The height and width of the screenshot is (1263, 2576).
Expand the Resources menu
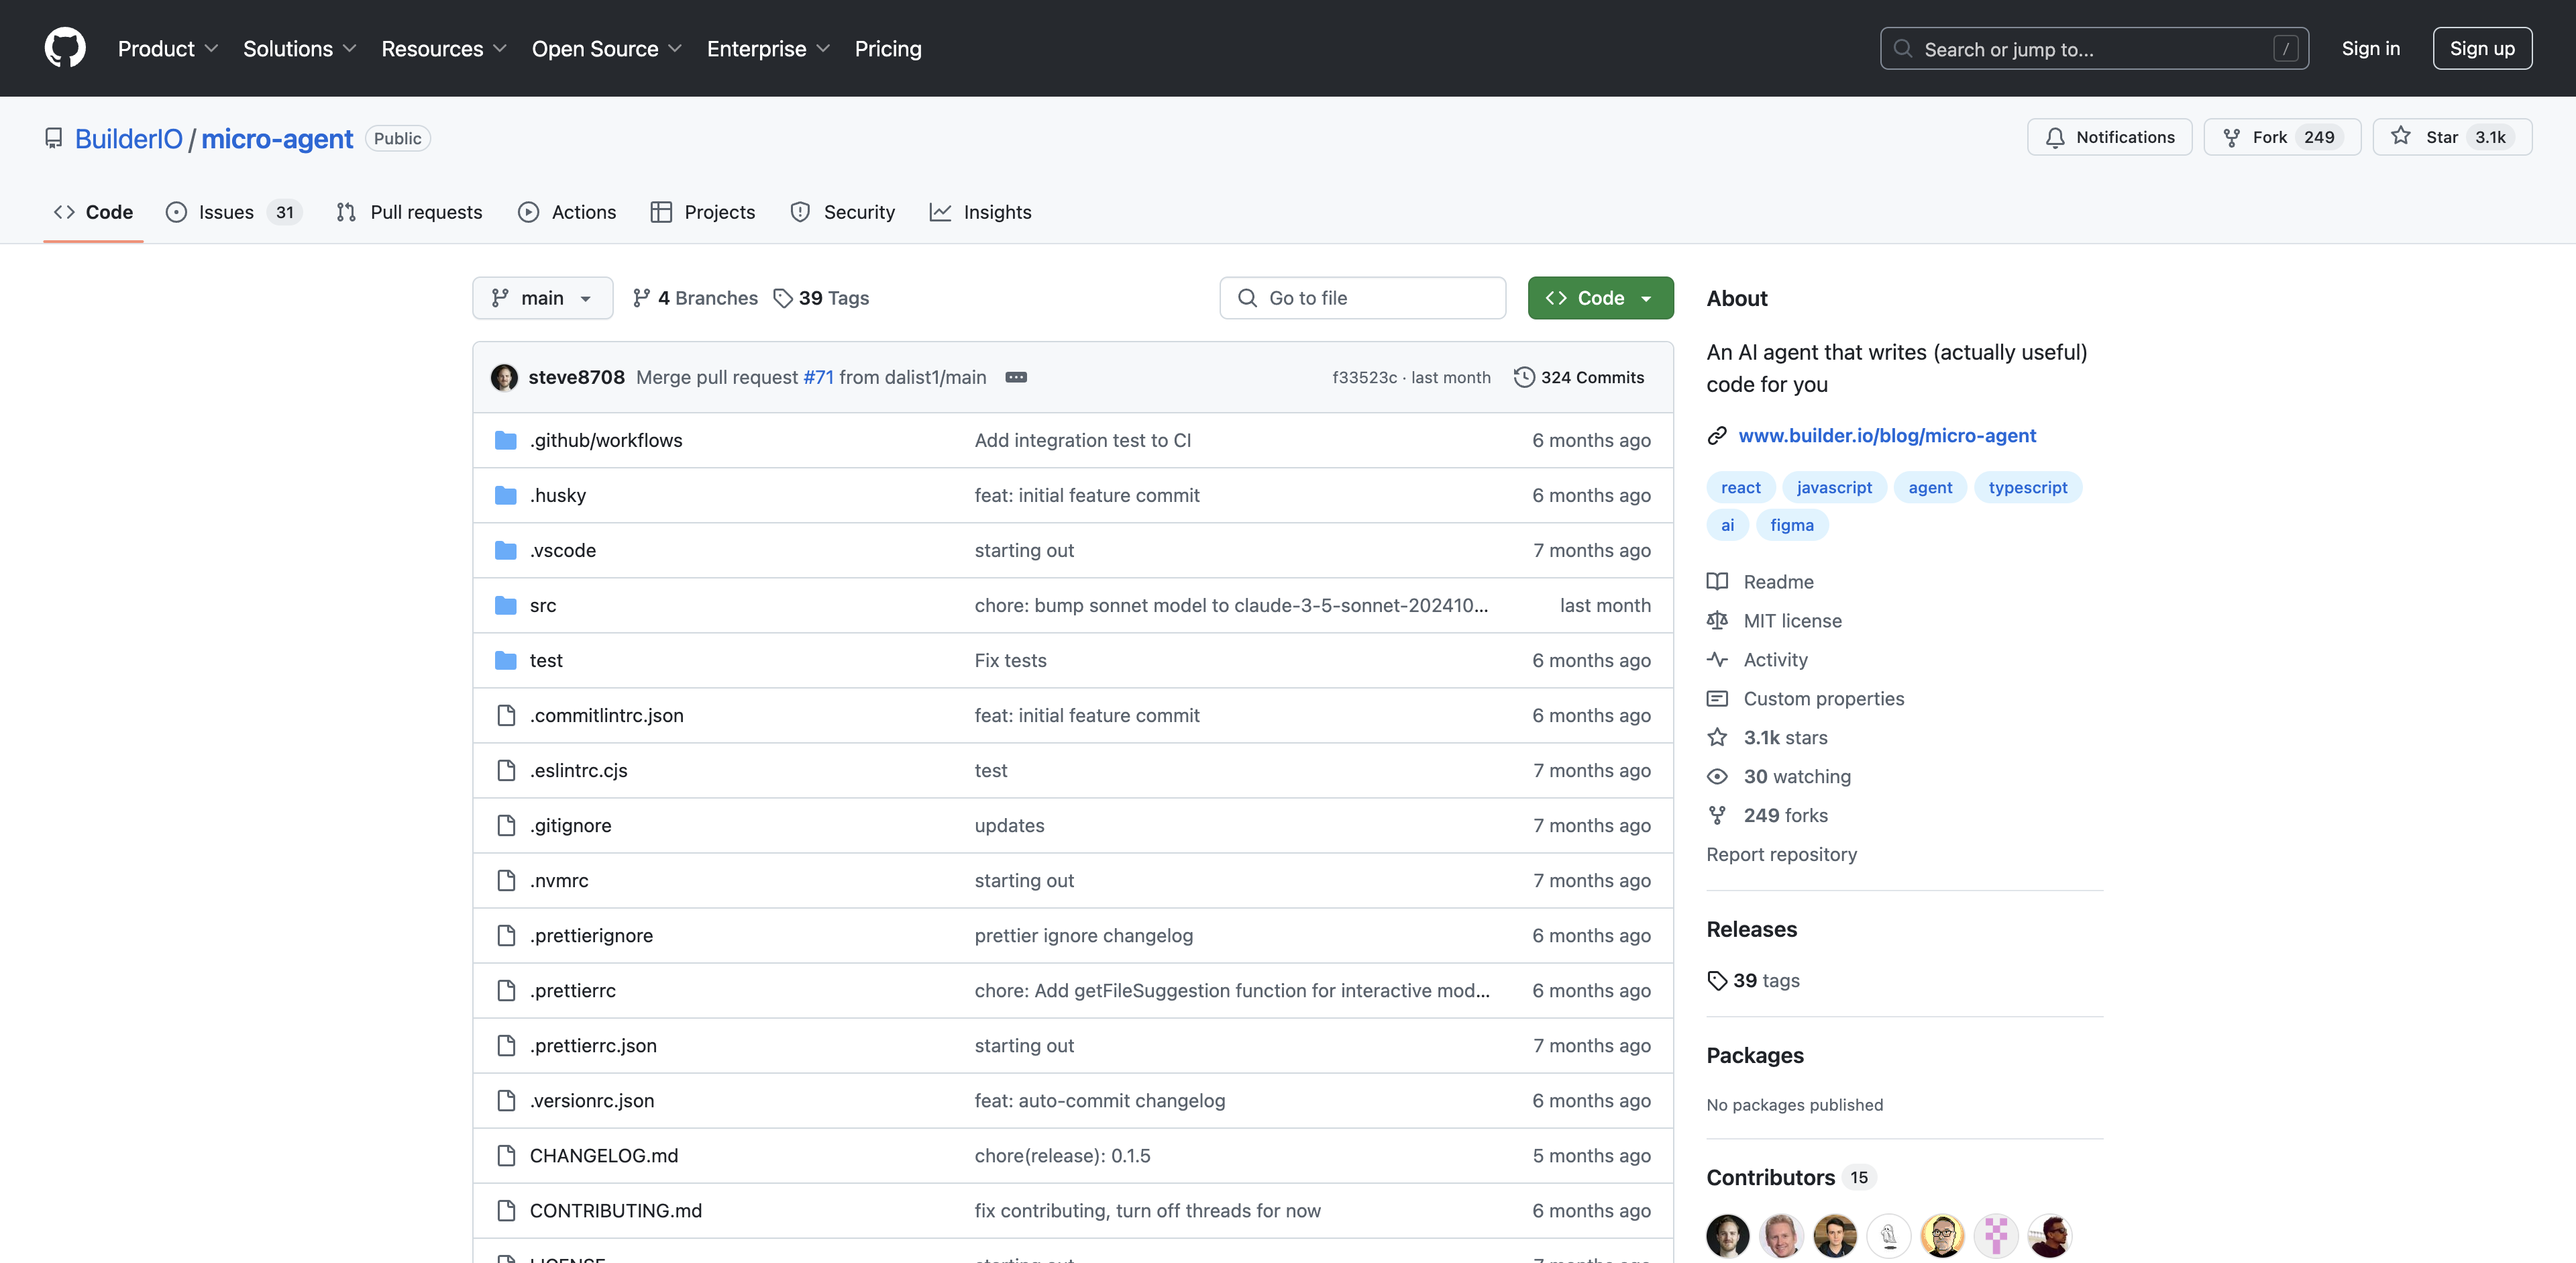pos(443,48)
